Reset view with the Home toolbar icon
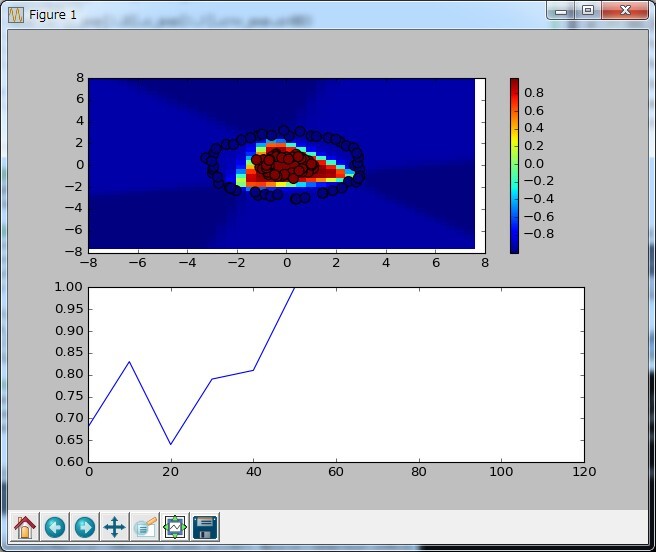Viewport: 656px width, 552px height. [25, 527]
